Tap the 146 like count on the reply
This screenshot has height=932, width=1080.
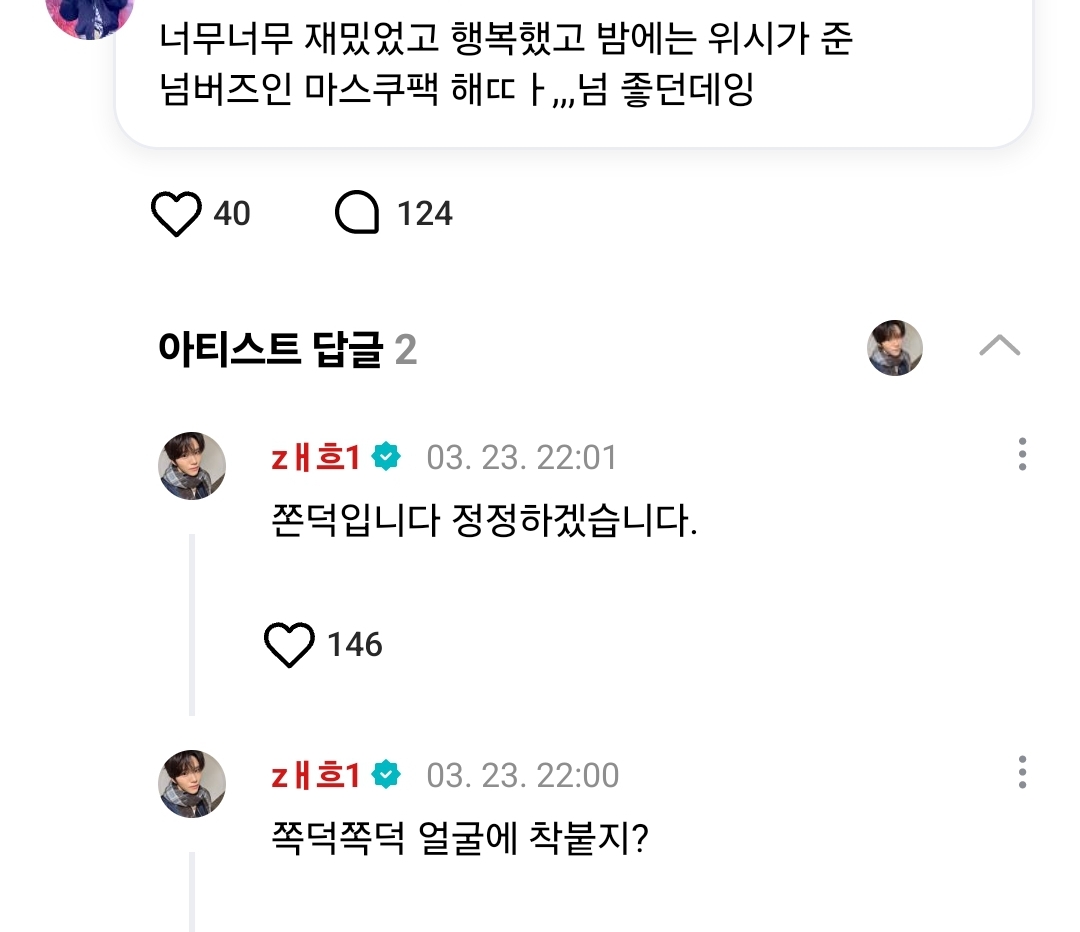(355, 644)
